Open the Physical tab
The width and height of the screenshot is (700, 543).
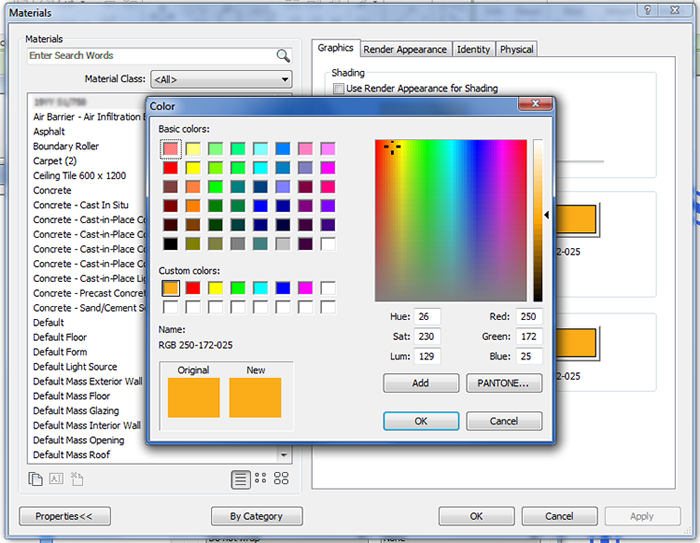(517, 49)
